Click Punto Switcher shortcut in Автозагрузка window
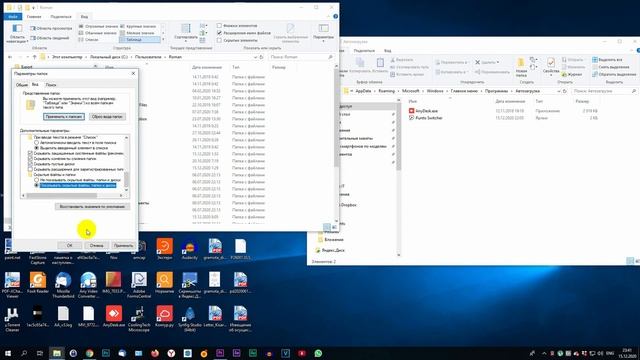The width and height of the screenshot is (640, 360). 425,118
